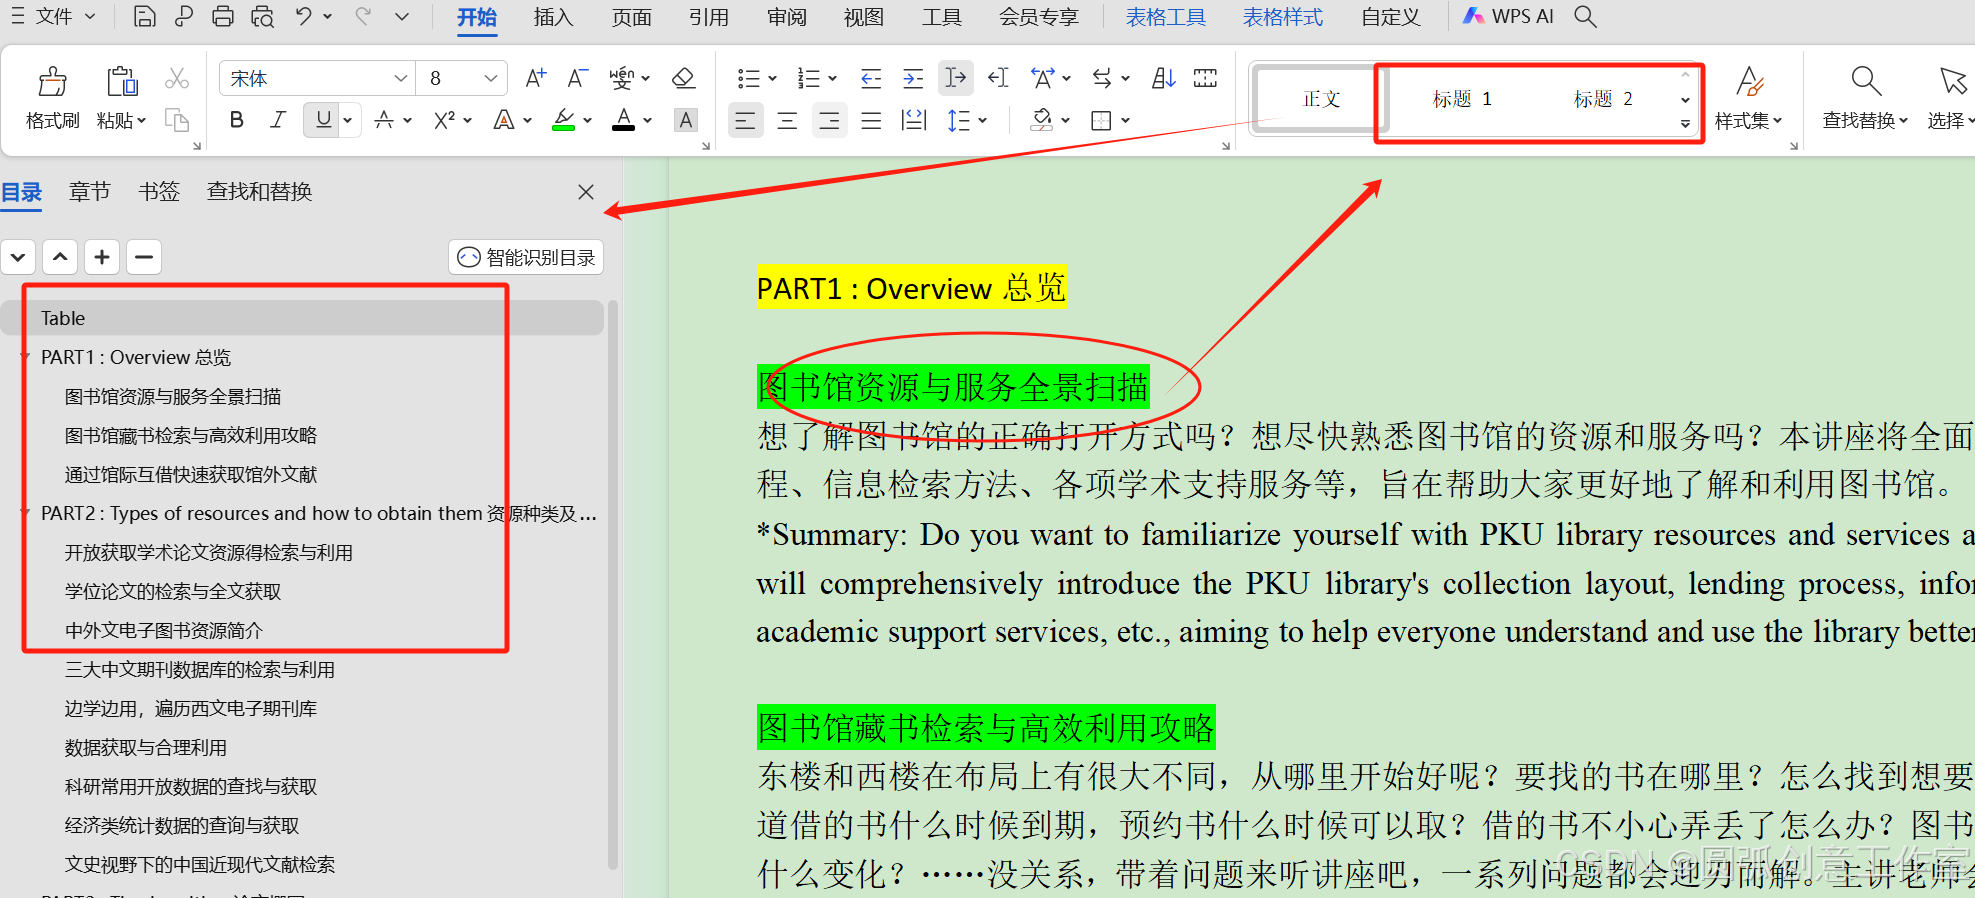
Task: Apply the 标题 1 style
Action: click(1461, 99)
